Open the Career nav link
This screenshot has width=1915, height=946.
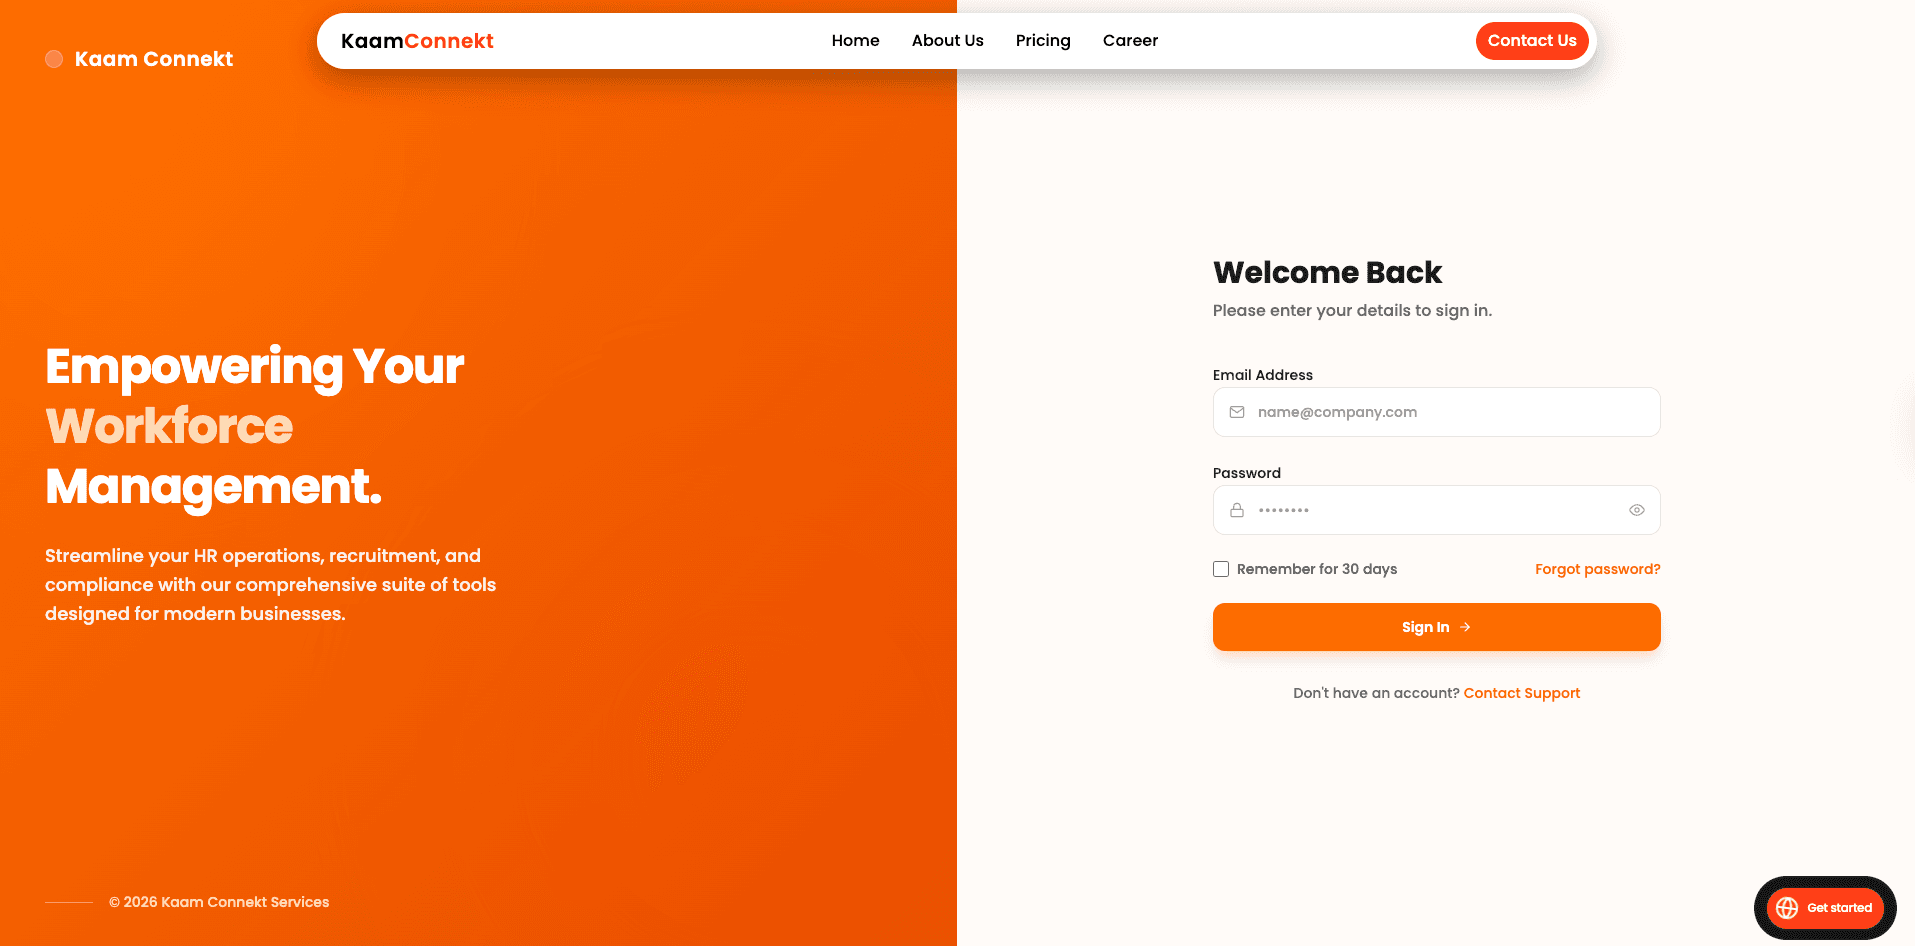[x=1130, y=41]
